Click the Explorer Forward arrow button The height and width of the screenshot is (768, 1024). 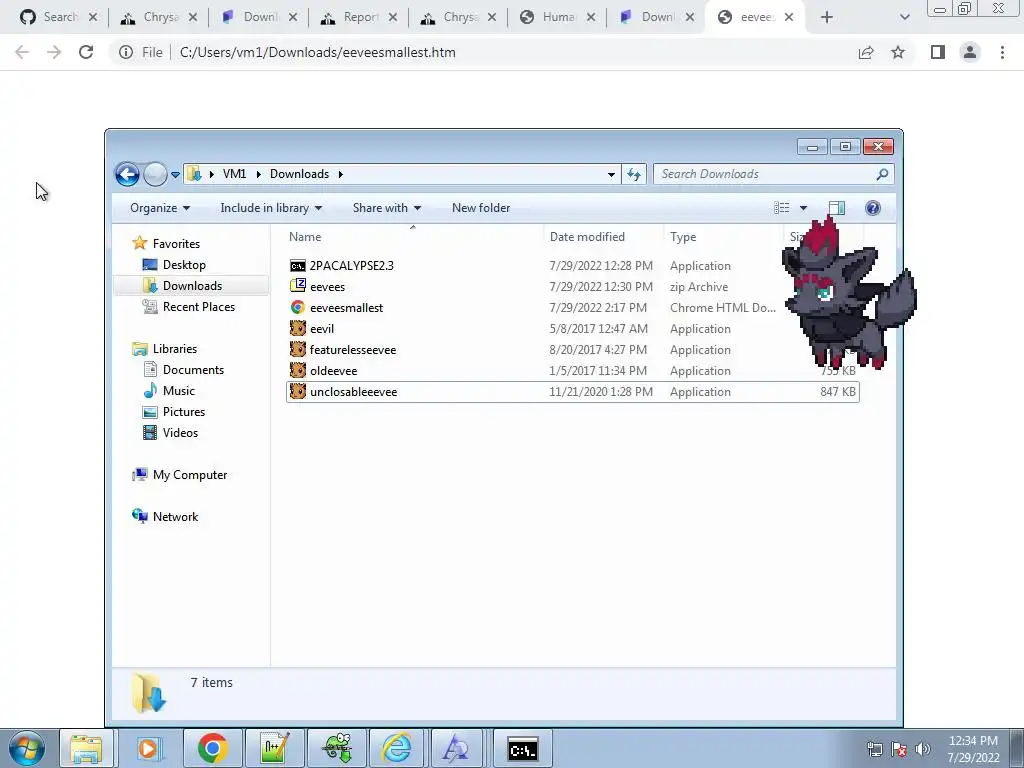point(155,174)
